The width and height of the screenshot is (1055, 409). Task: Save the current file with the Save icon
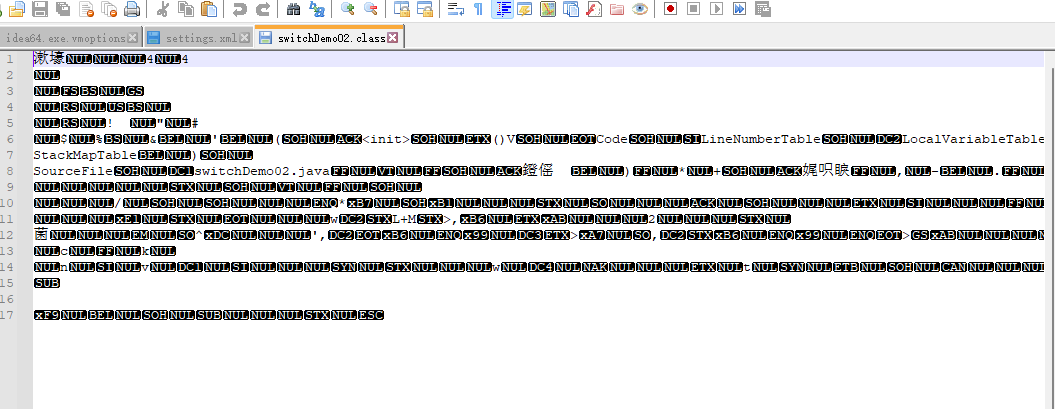pos(40,9)
